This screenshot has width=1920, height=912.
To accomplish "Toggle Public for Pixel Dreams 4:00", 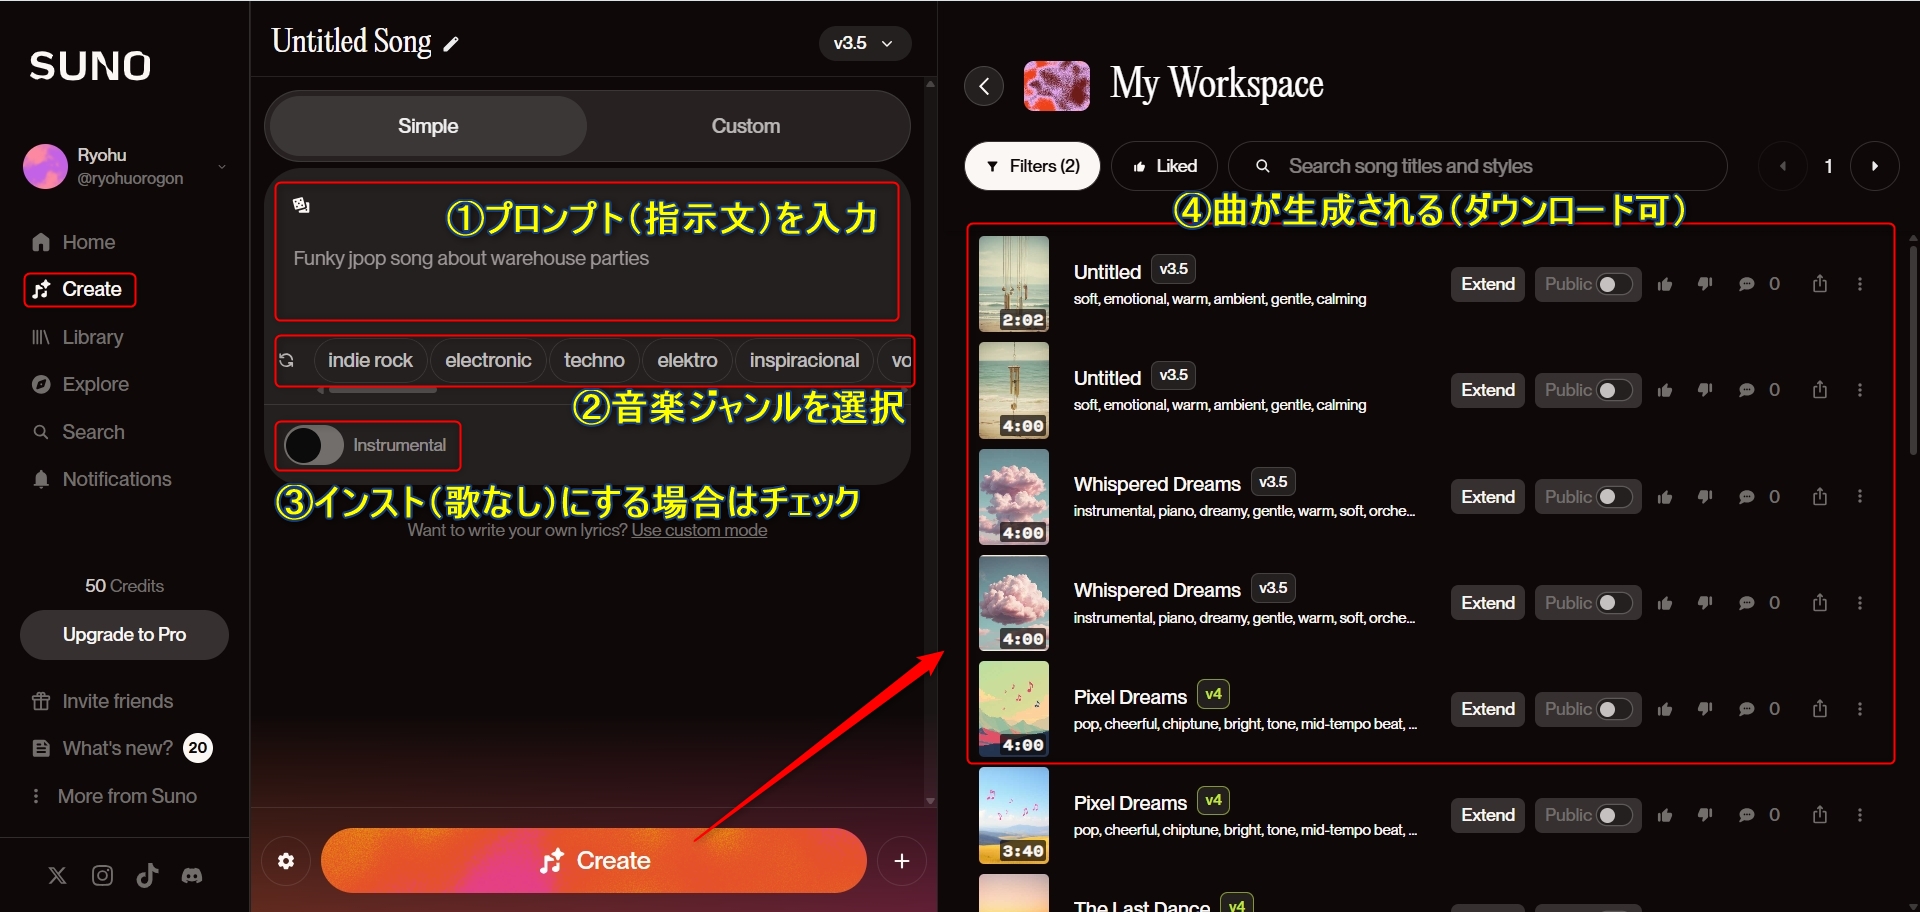I will tap(1614, 709).
